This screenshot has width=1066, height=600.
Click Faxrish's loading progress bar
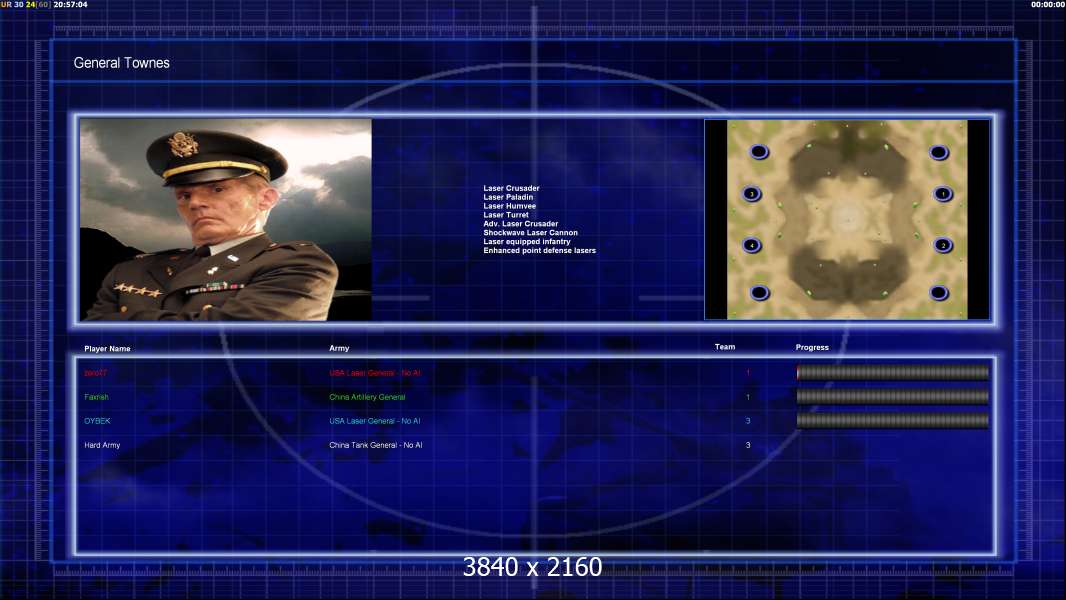tap(893, 397)
